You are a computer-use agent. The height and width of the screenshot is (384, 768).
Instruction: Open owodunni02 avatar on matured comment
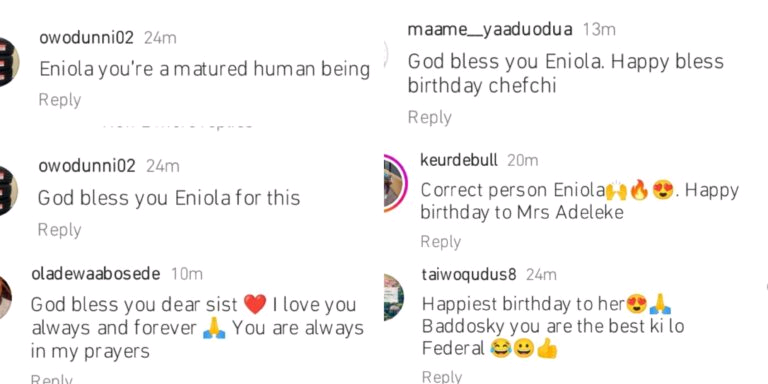[x=9, y=62]
